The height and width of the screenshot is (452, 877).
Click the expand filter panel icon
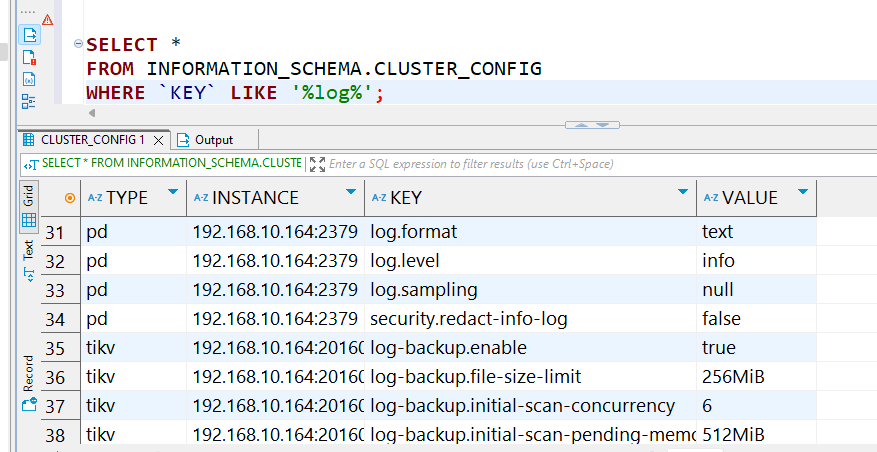(317, 164)
